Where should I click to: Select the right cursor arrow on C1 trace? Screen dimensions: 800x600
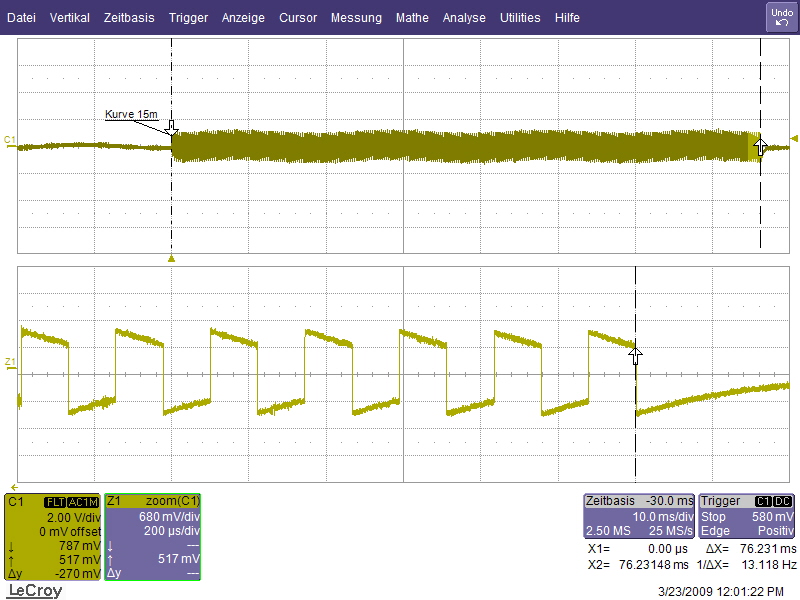point(760,147)
